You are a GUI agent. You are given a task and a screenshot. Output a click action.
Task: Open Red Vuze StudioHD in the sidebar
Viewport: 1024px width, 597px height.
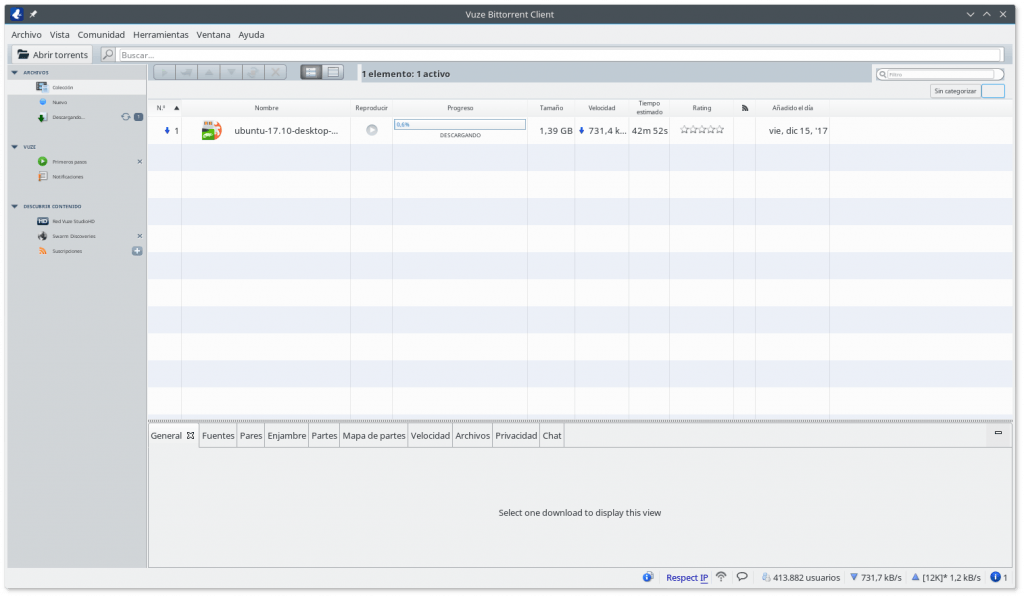click(73, 221)
